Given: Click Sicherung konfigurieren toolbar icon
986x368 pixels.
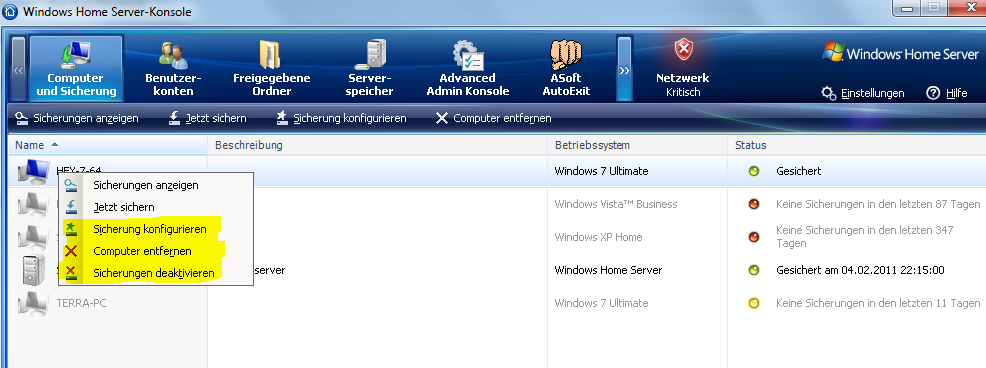Looking at the screenshot, I should [282, 118].
